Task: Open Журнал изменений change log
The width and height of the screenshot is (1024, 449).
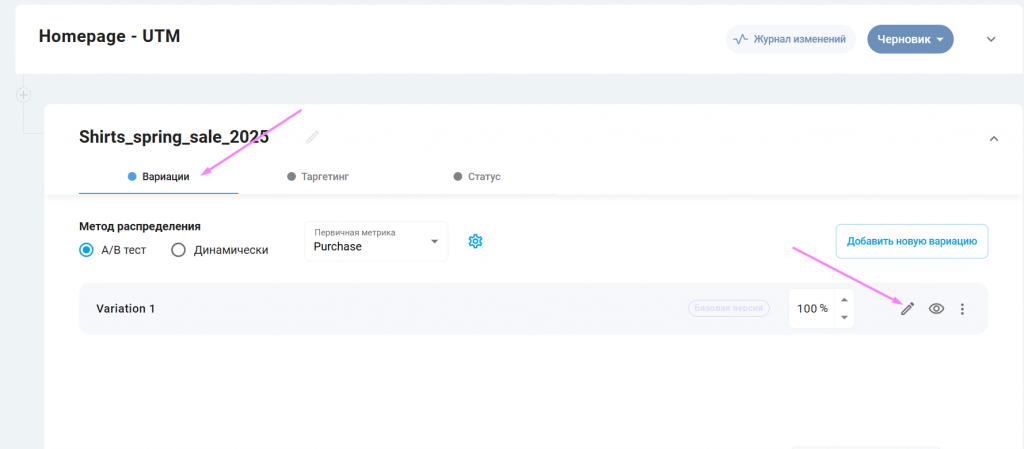Action: tap(790, 40)
